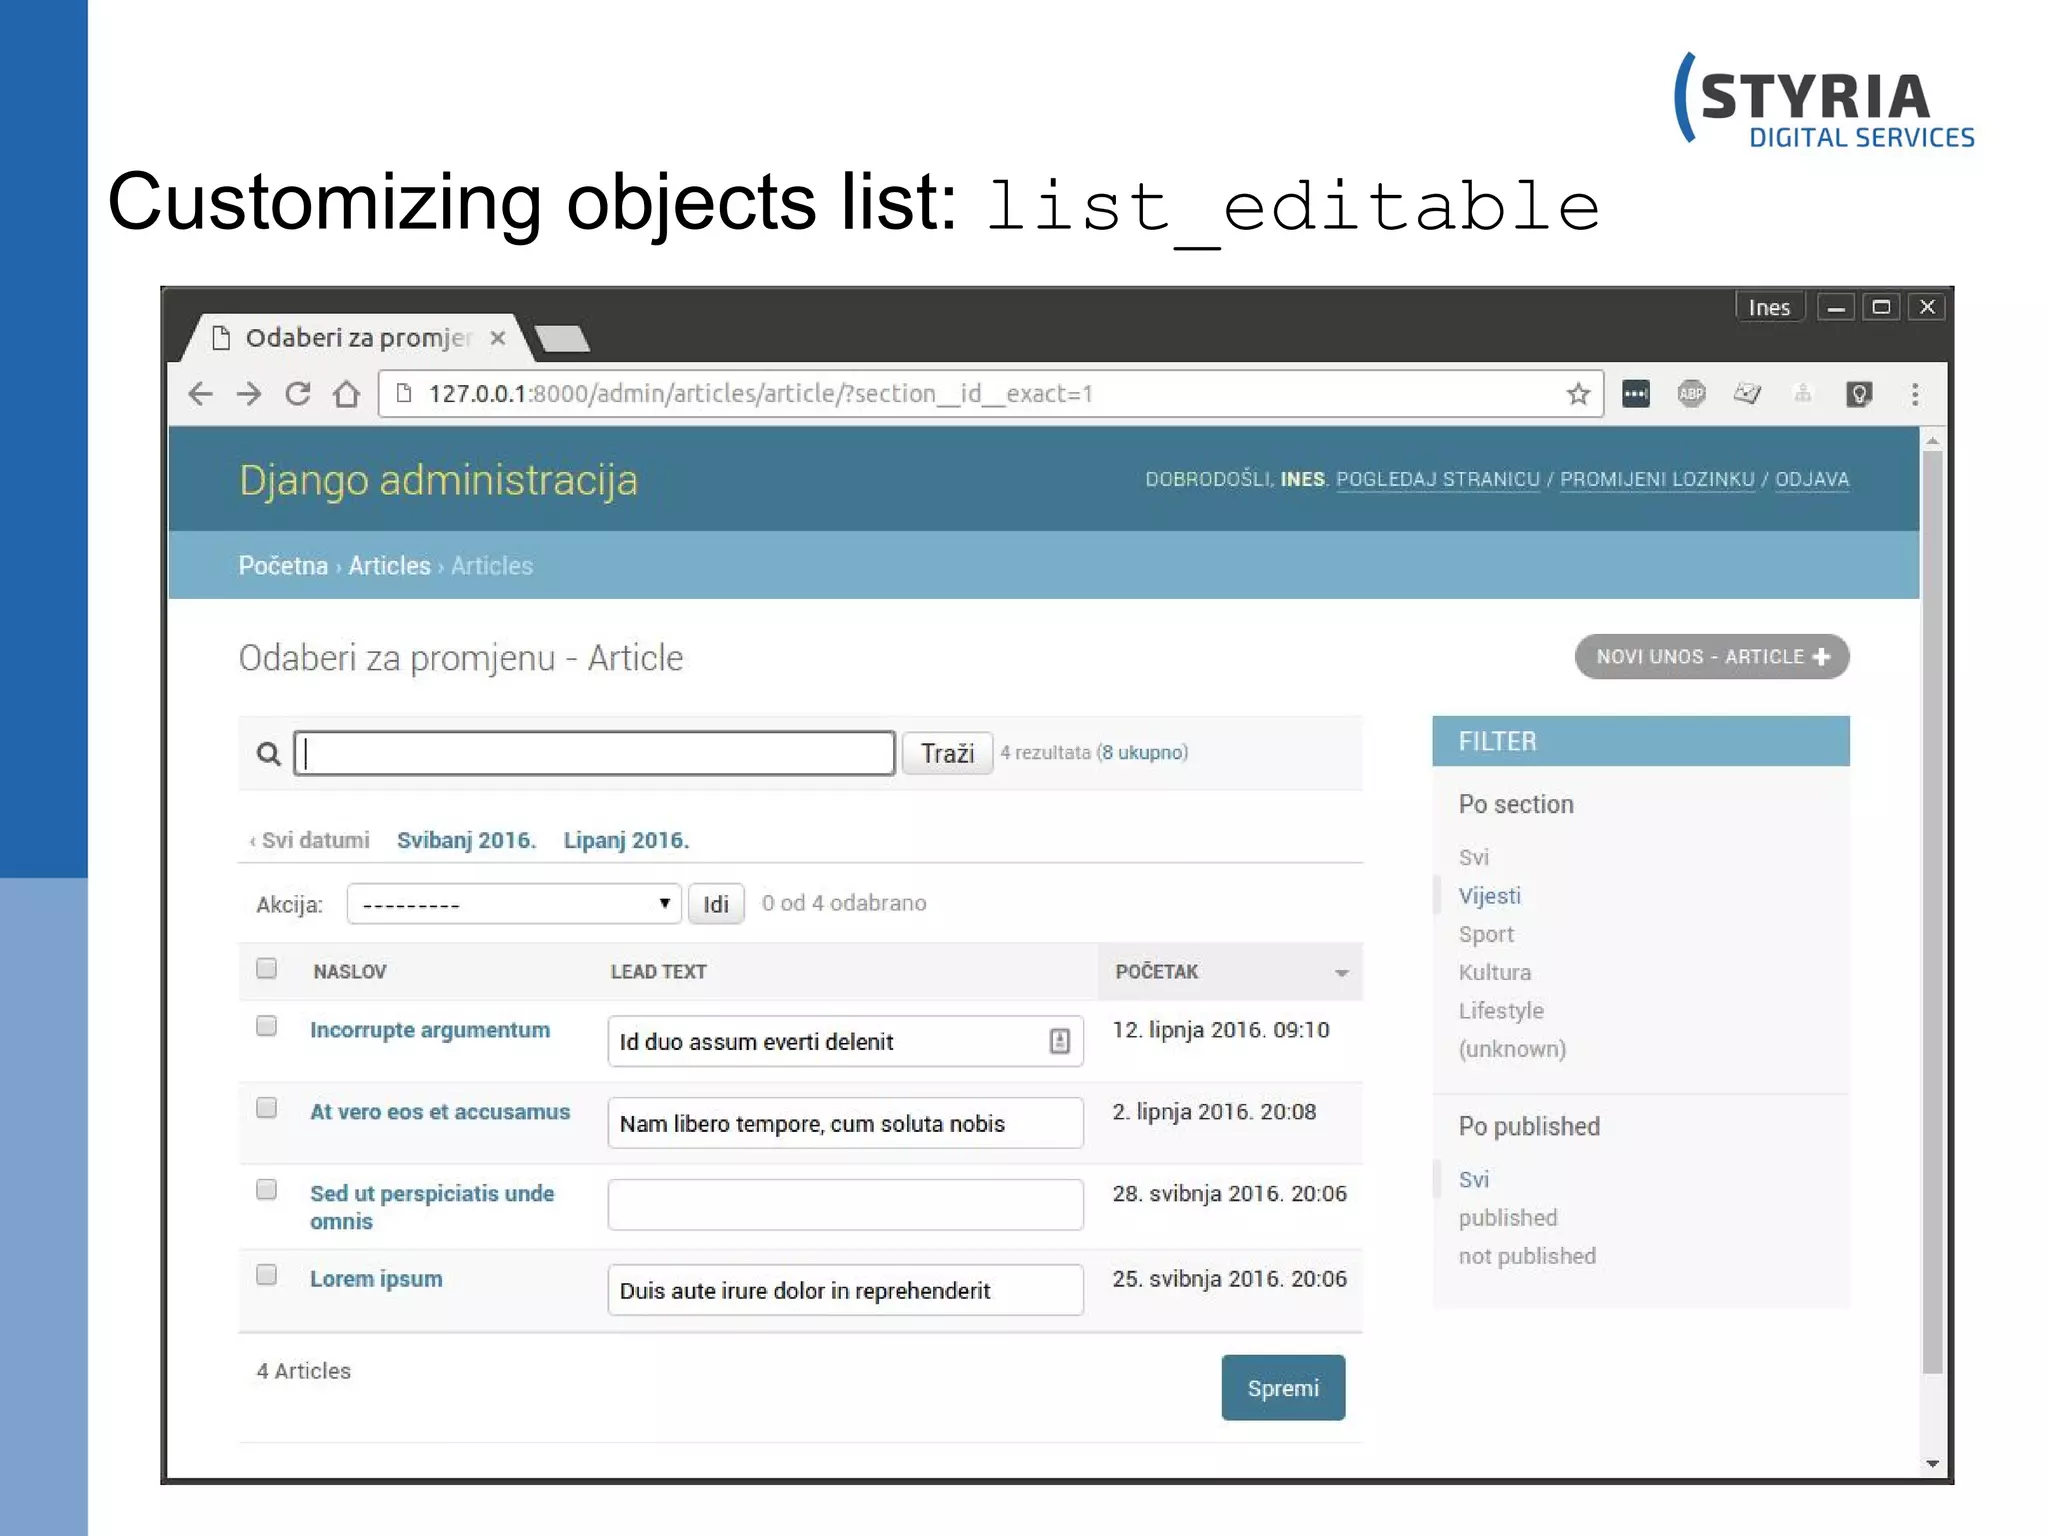Click the page vertical scrollbar thumb

click(1932, 912)
